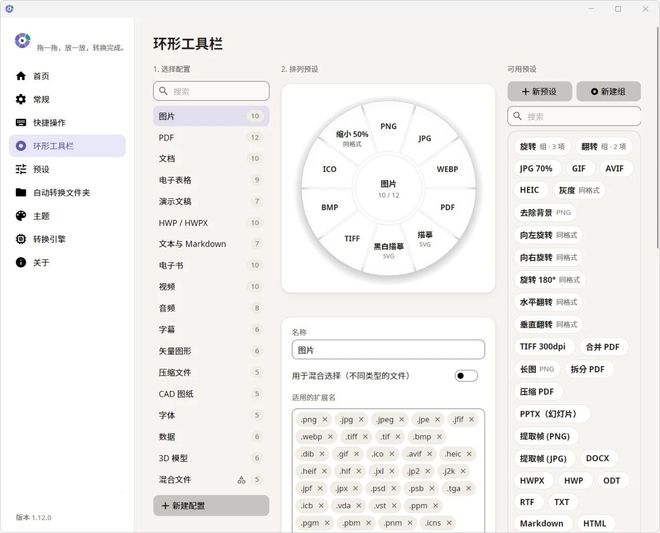
Task: Select the HWP / HWPX configuration
Action: 211,223
